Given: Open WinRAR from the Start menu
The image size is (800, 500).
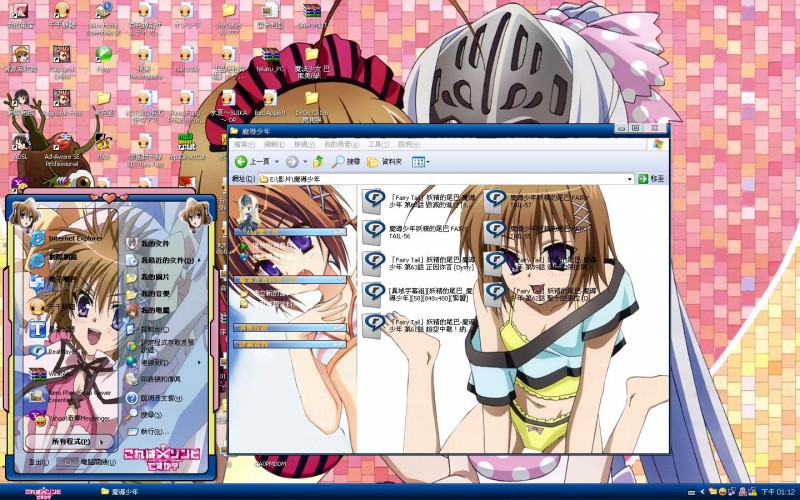Looking at the screenshot, I should pos(50,374).
